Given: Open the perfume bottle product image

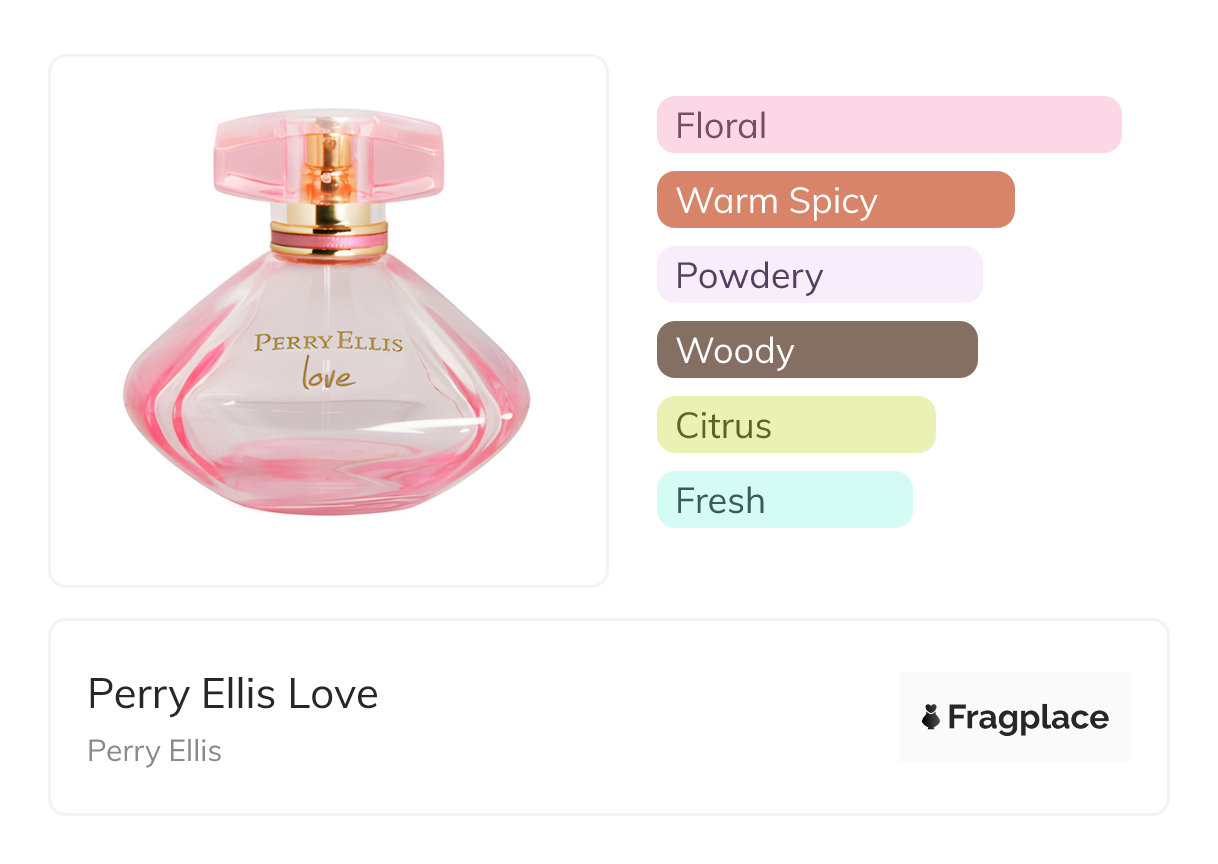Looking at the screenshot, I should [x=328, y=320].
